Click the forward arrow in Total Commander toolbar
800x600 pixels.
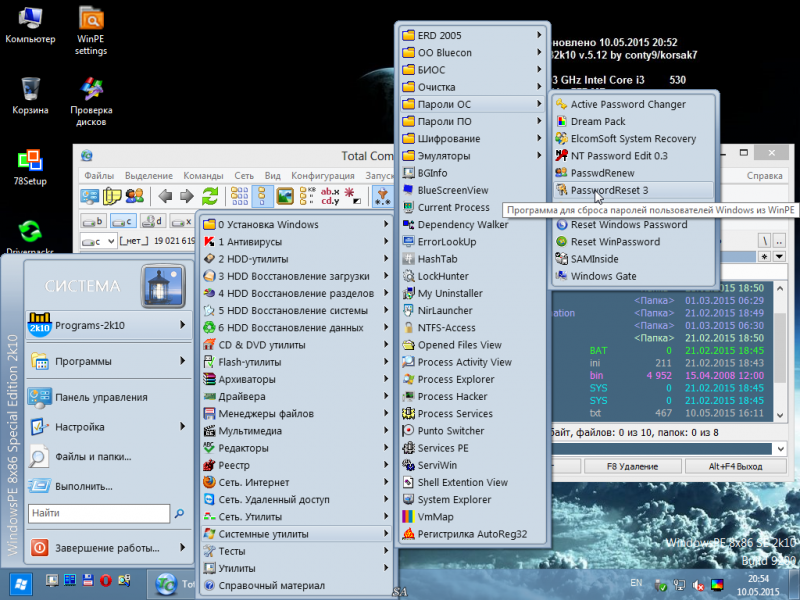pos(187,196)
